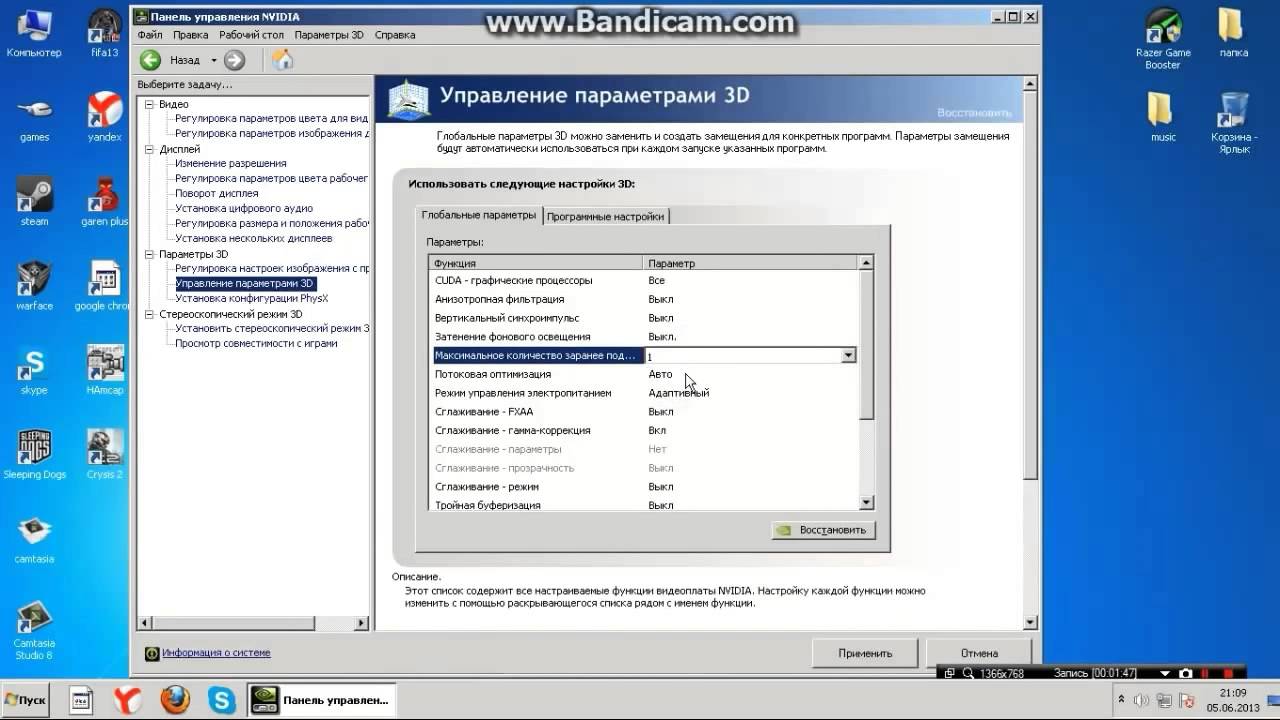This screenshot has width=1280, height=720.
Task: Launch fifa13 desktop shortcut
Action: coord(104,33)
